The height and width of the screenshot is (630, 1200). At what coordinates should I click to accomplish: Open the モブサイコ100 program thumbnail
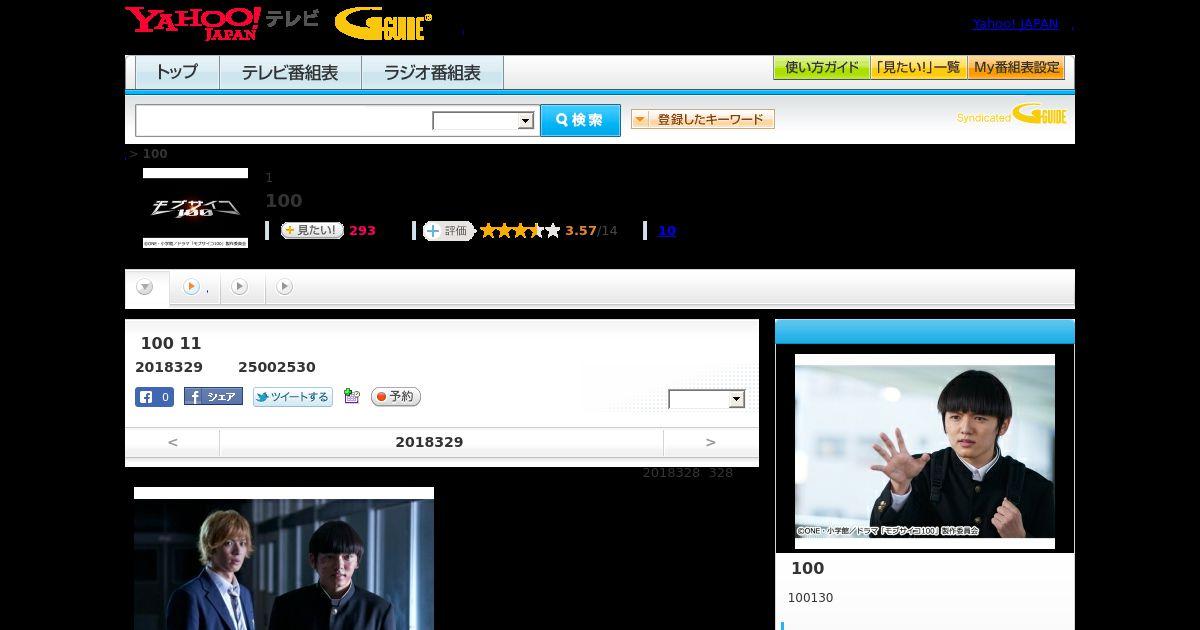[195, 208]
